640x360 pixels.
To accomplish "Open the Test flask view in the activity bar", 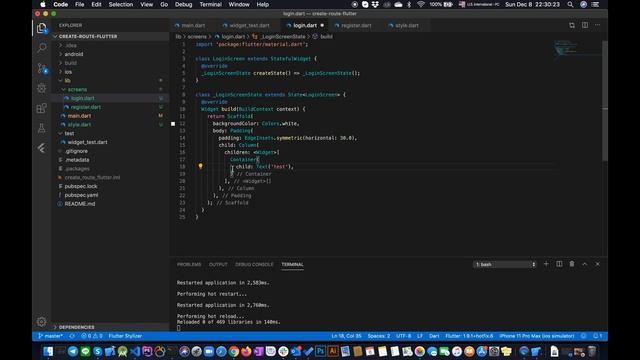I will (42, 128).
